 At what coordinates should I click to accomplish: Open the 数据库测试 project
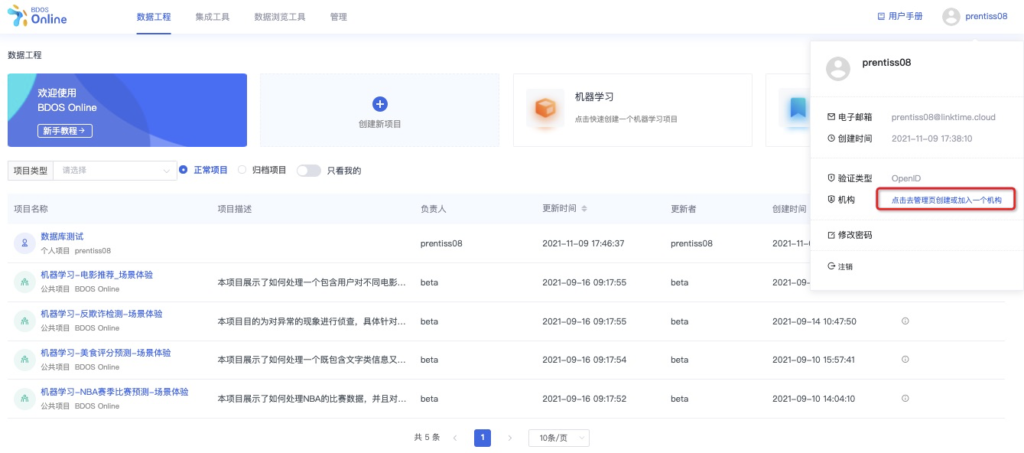[62, 236]
